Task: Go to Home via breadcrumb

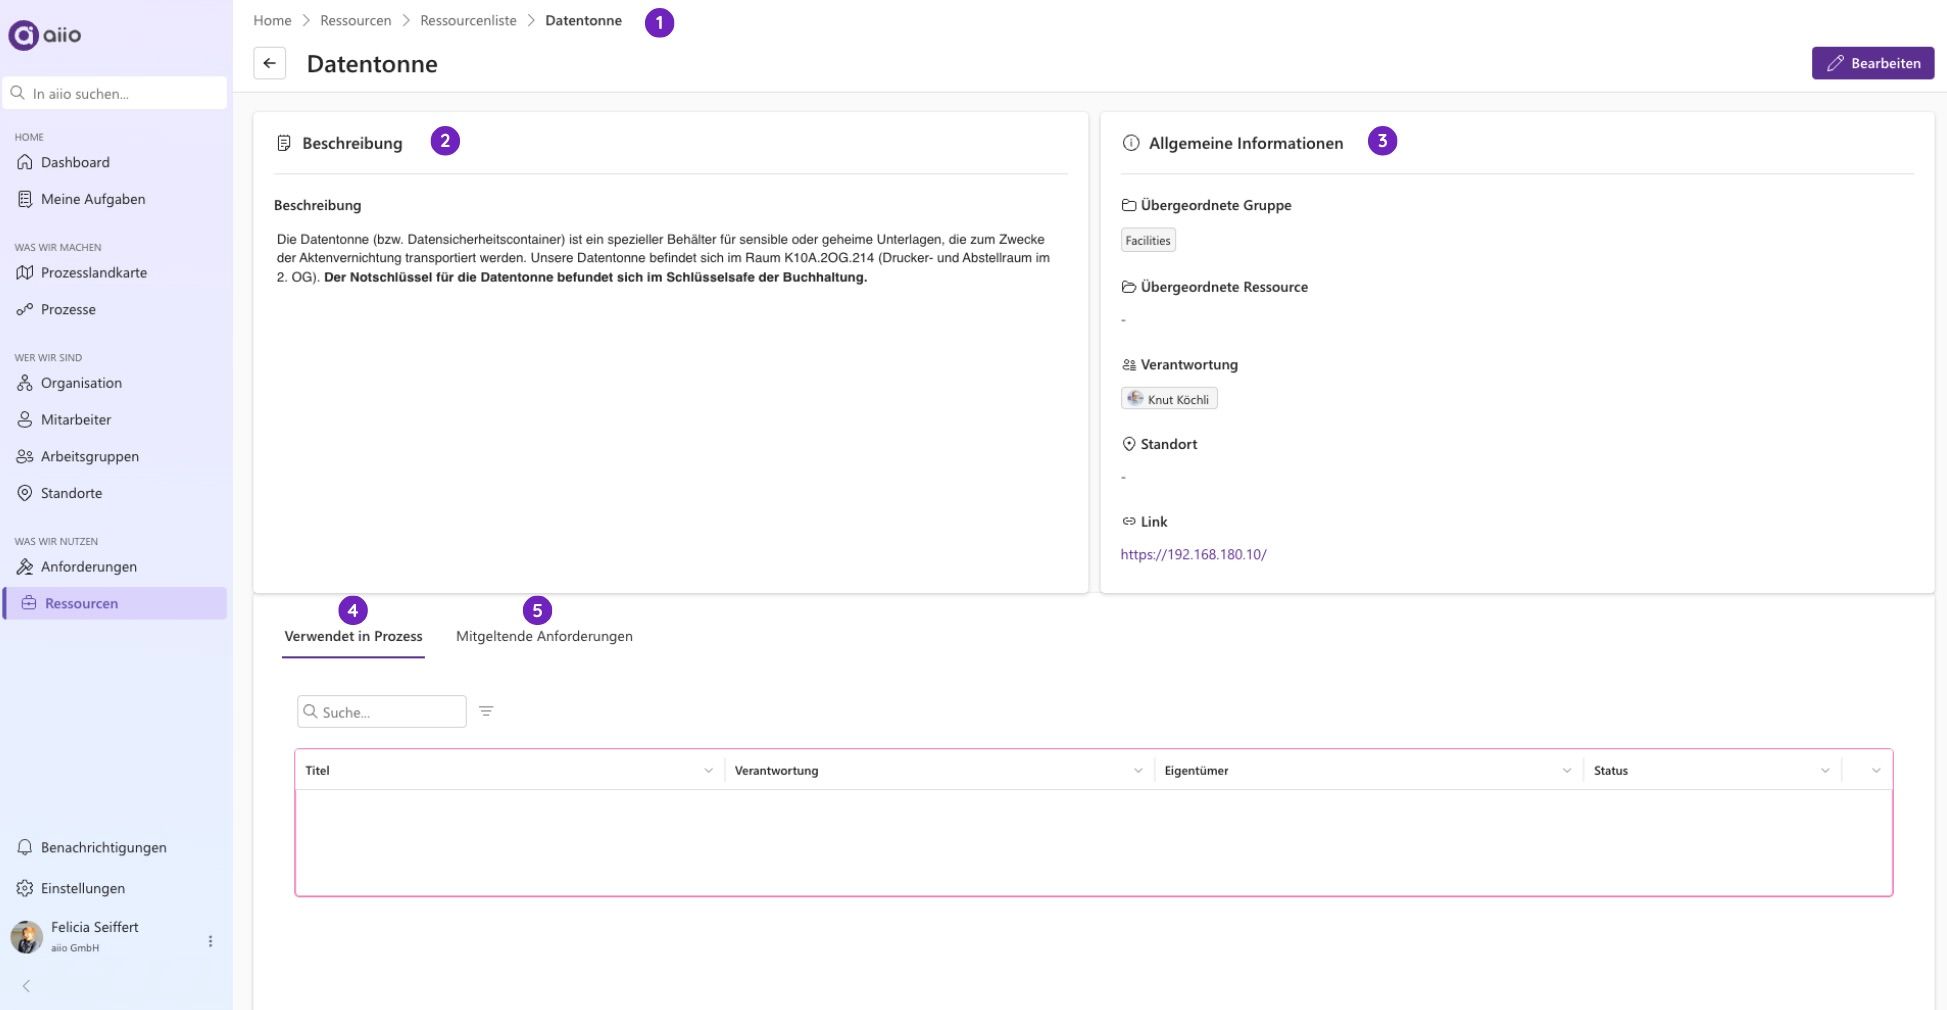Action: point(272,20)
